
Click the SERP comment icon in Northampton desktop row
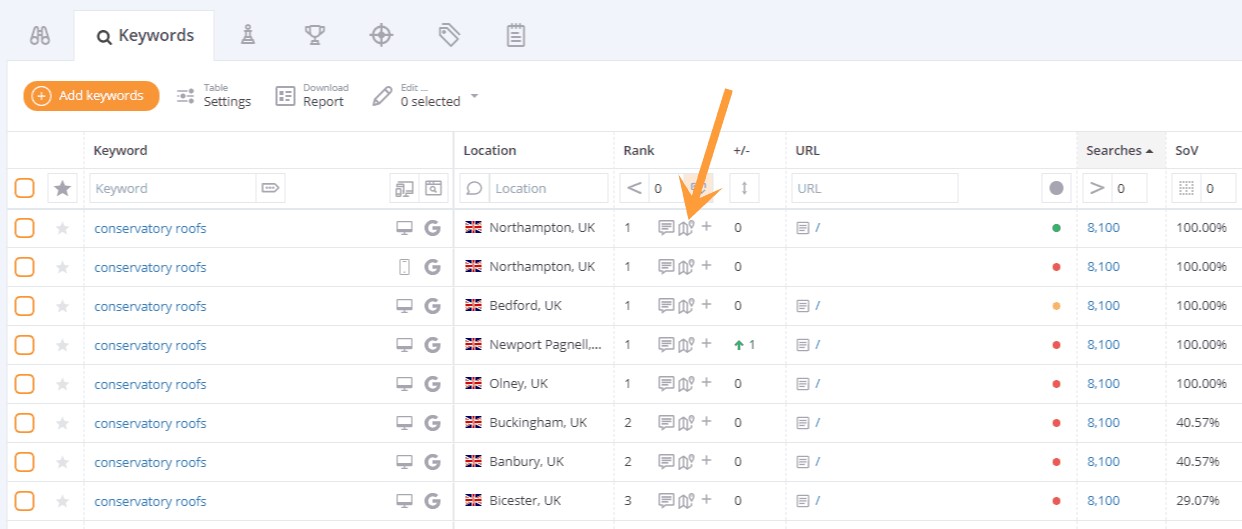pyautogui.click(x=666, y=228)
